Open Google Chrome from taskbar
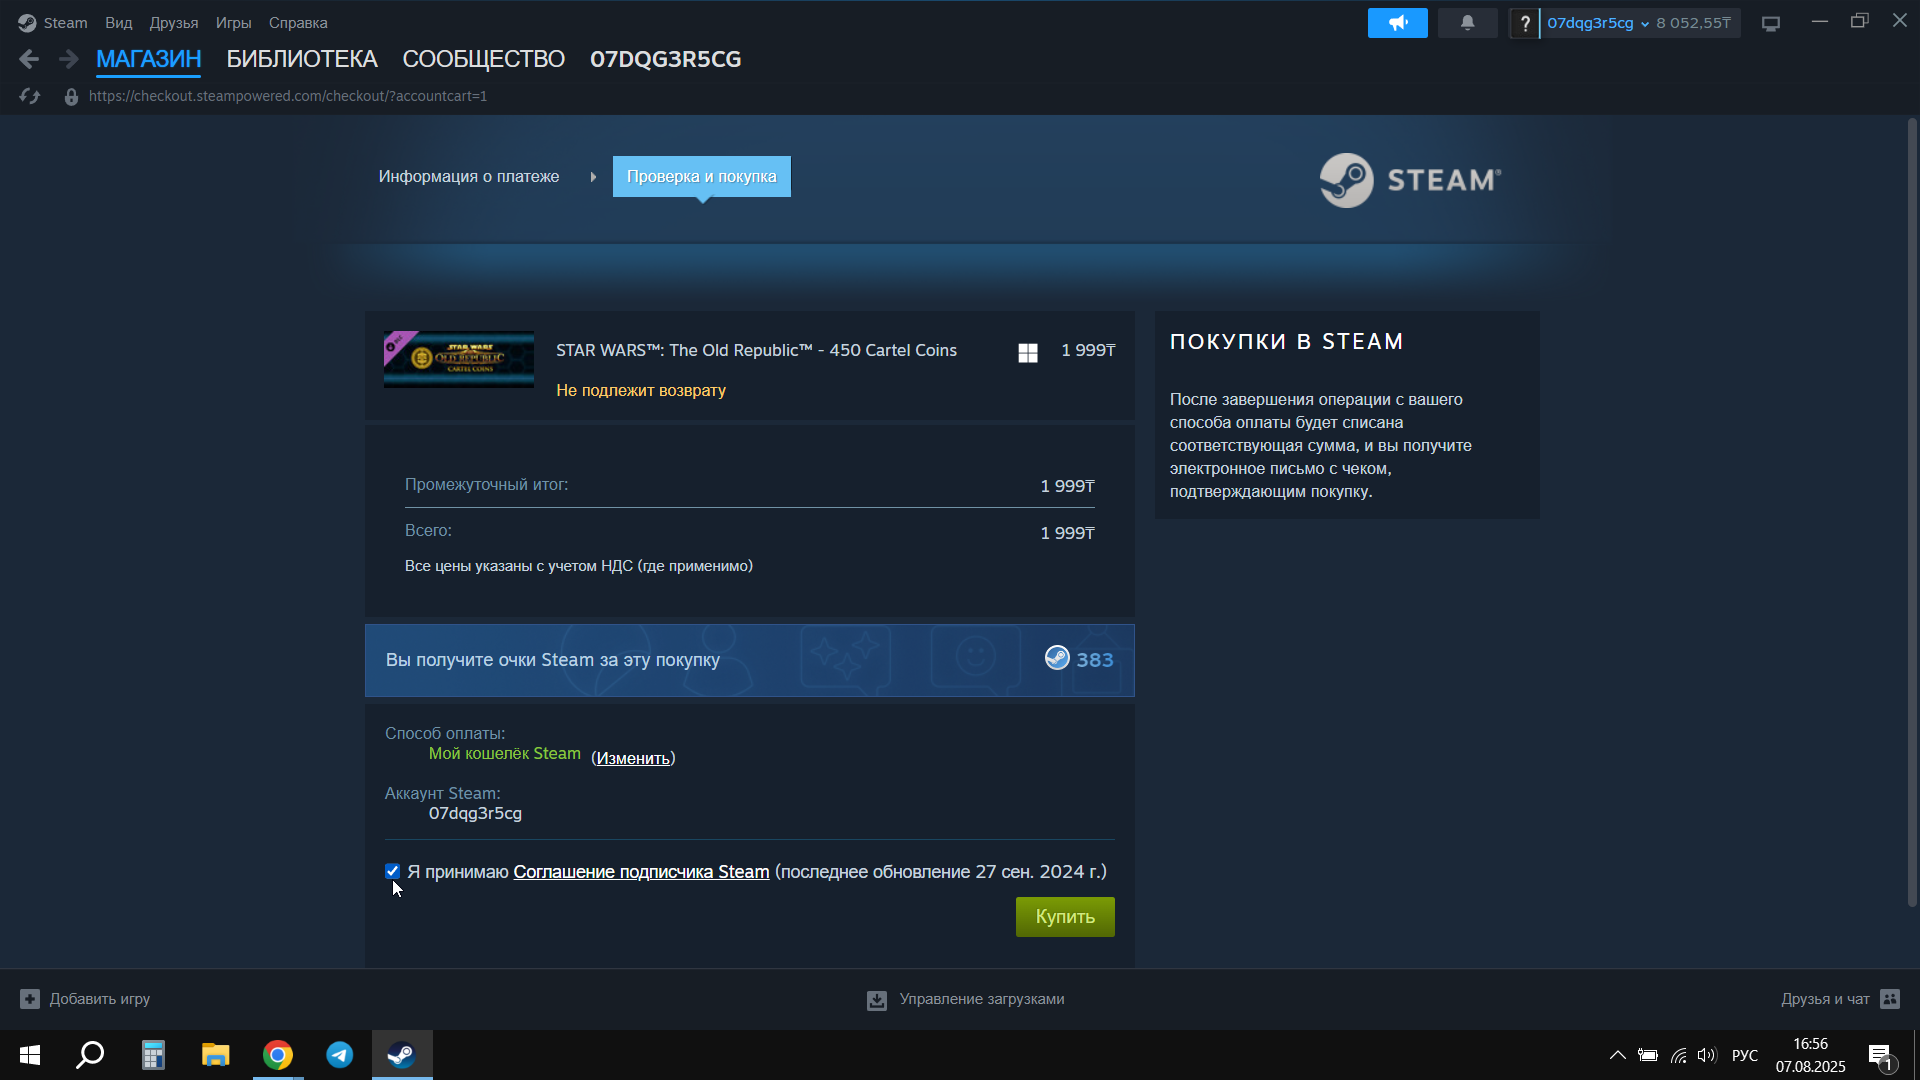1920x1080 pixels. point(278,1055)
